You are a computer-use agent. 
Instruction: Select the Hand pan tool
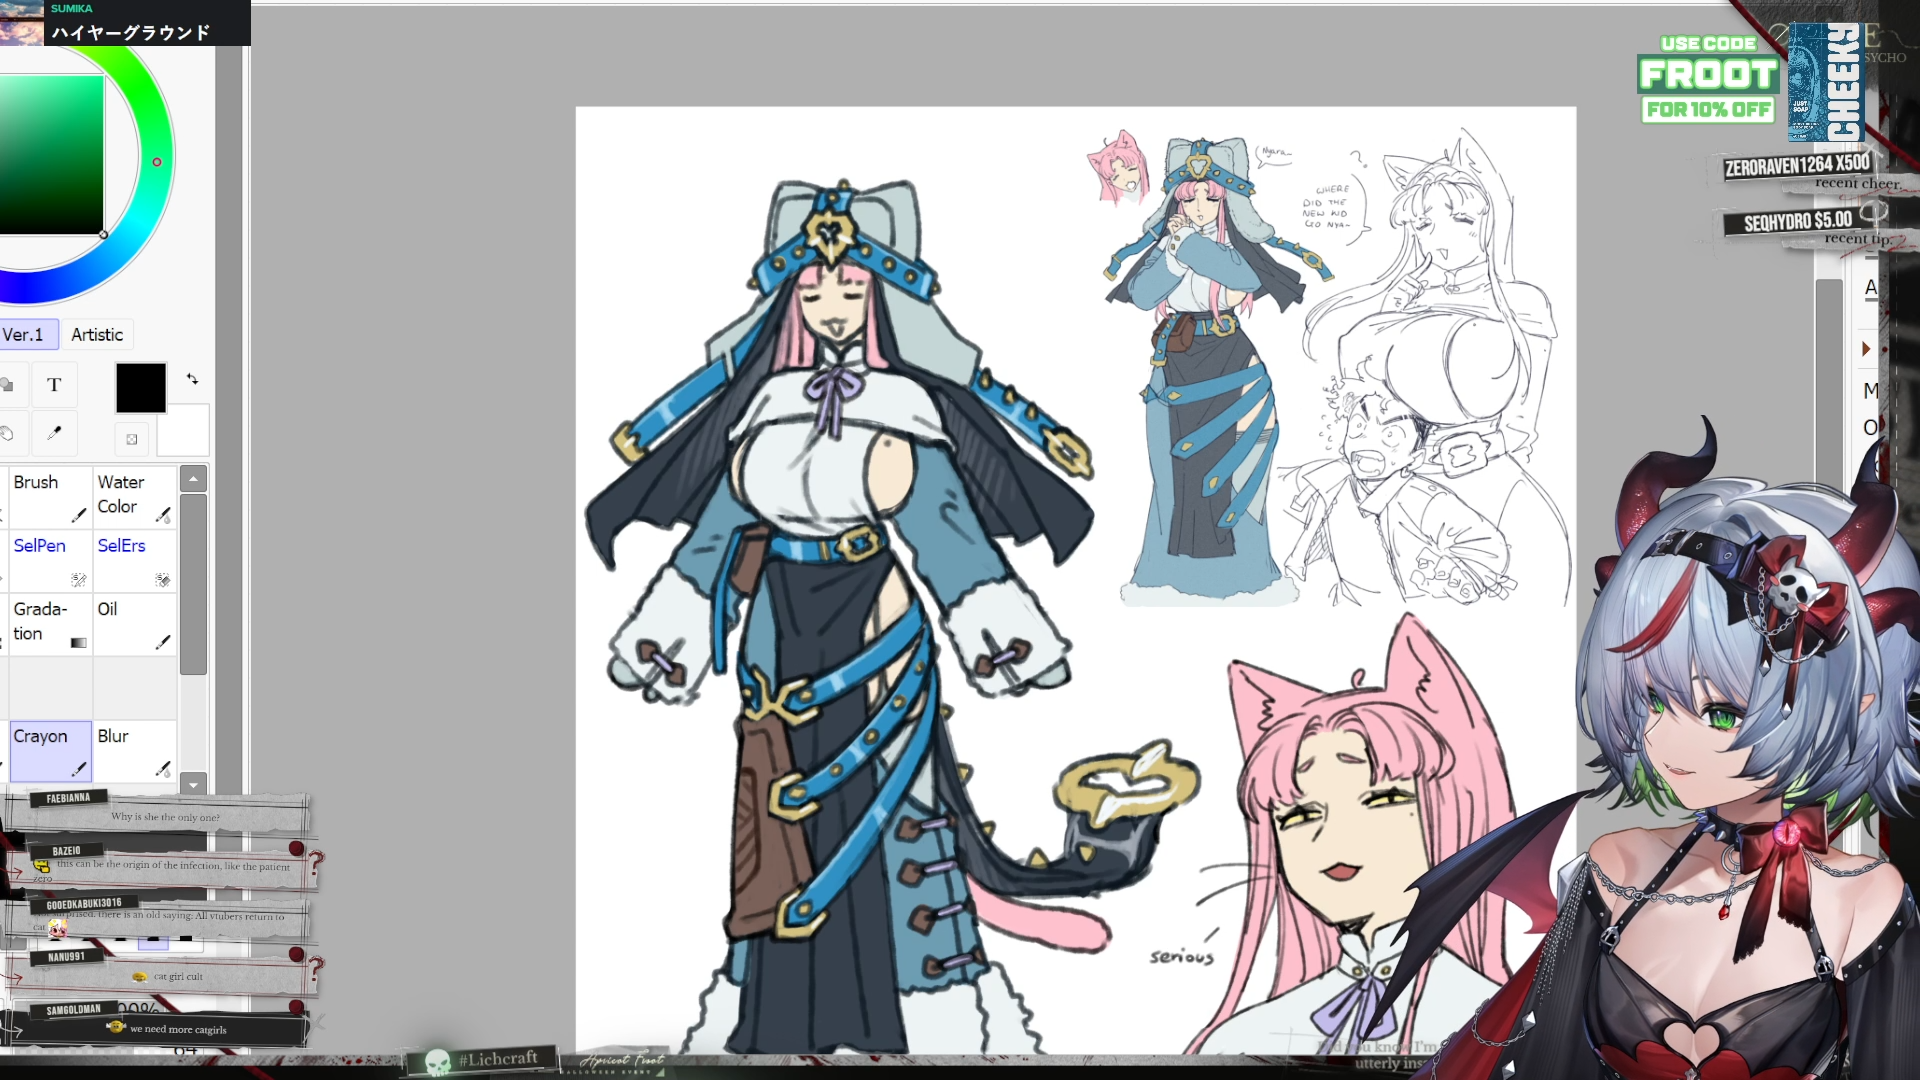(x=7, y=433)
